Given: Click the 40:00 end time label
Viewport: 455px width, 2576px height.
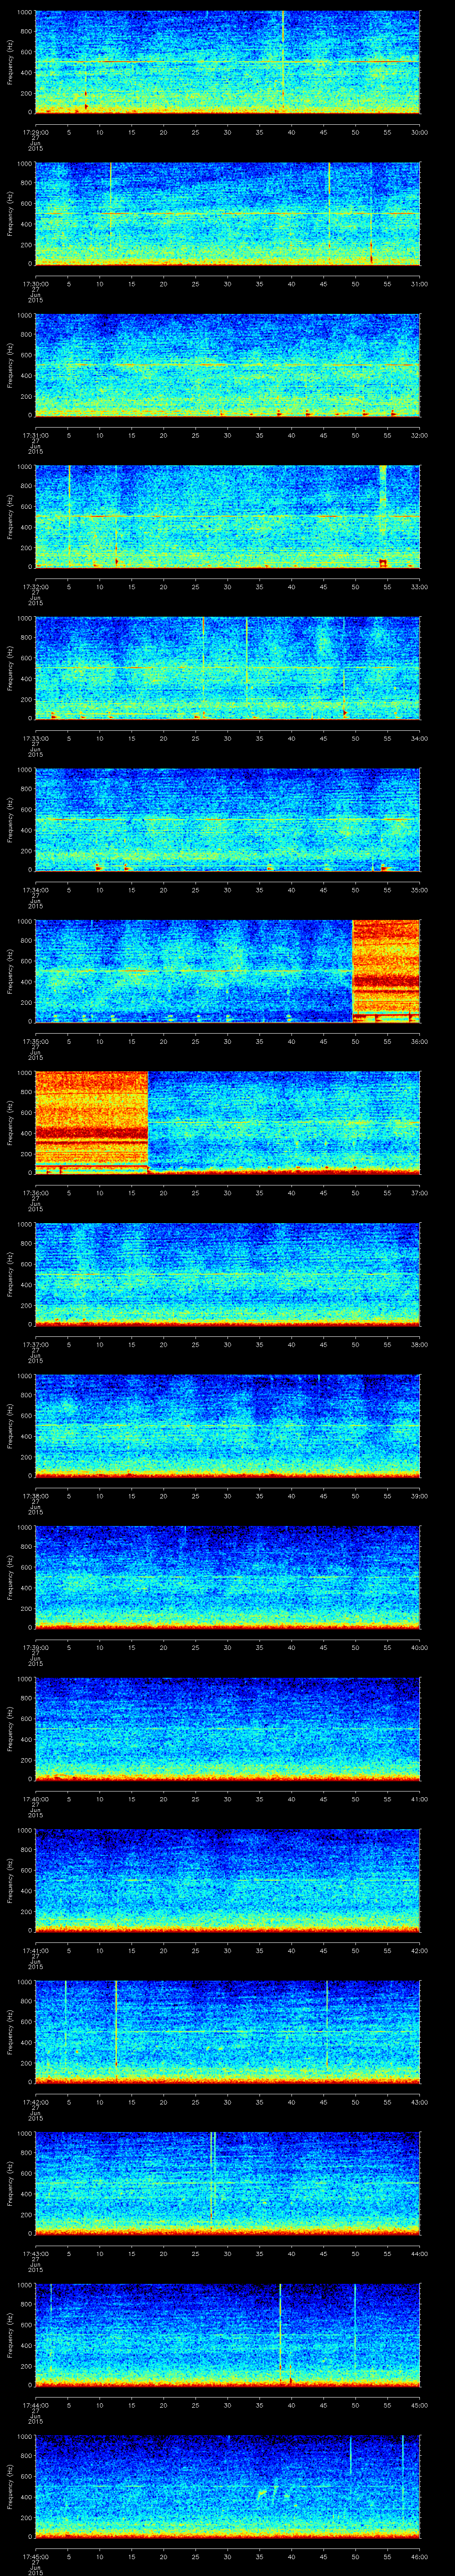Looking at the screenshot, I should click(419, 1647).
